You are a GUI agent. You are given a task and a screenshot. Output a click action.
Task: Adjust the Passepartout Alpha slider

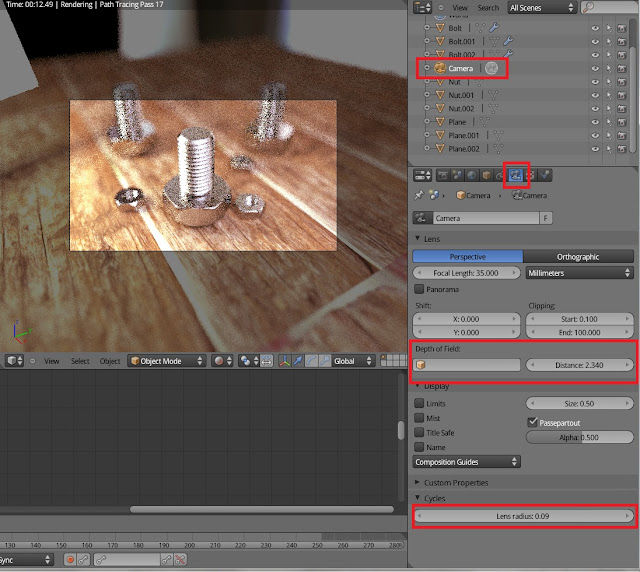(x=580, y=437)
